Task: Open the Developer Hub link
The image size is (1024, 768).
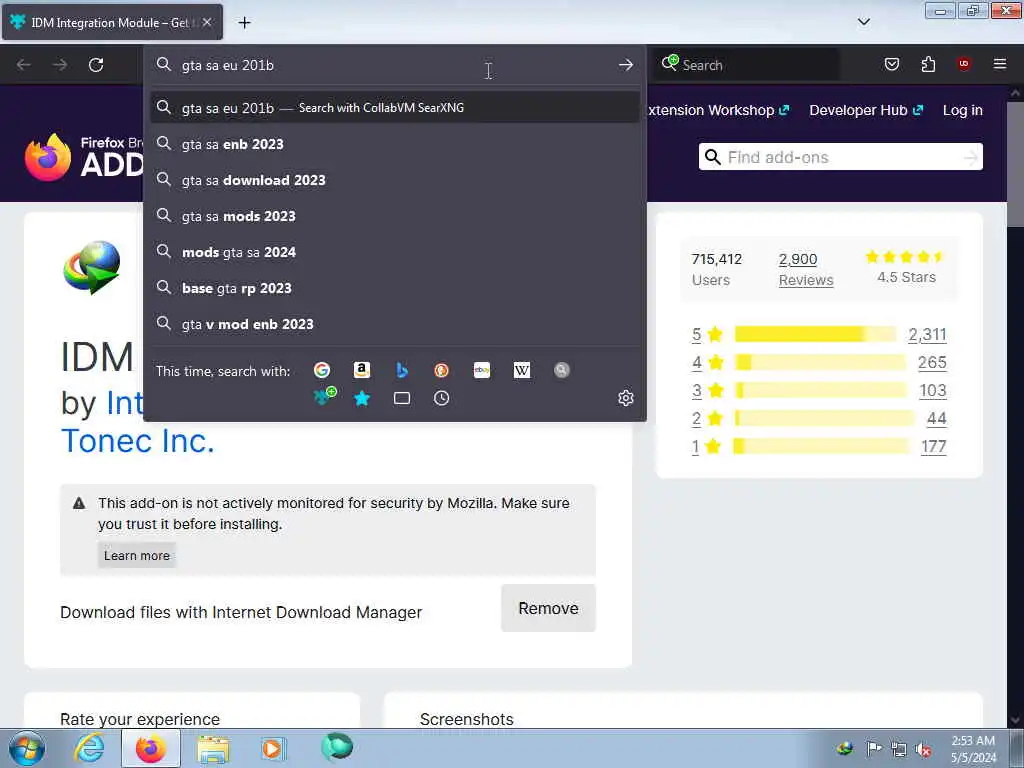Action: pos(866,110)
